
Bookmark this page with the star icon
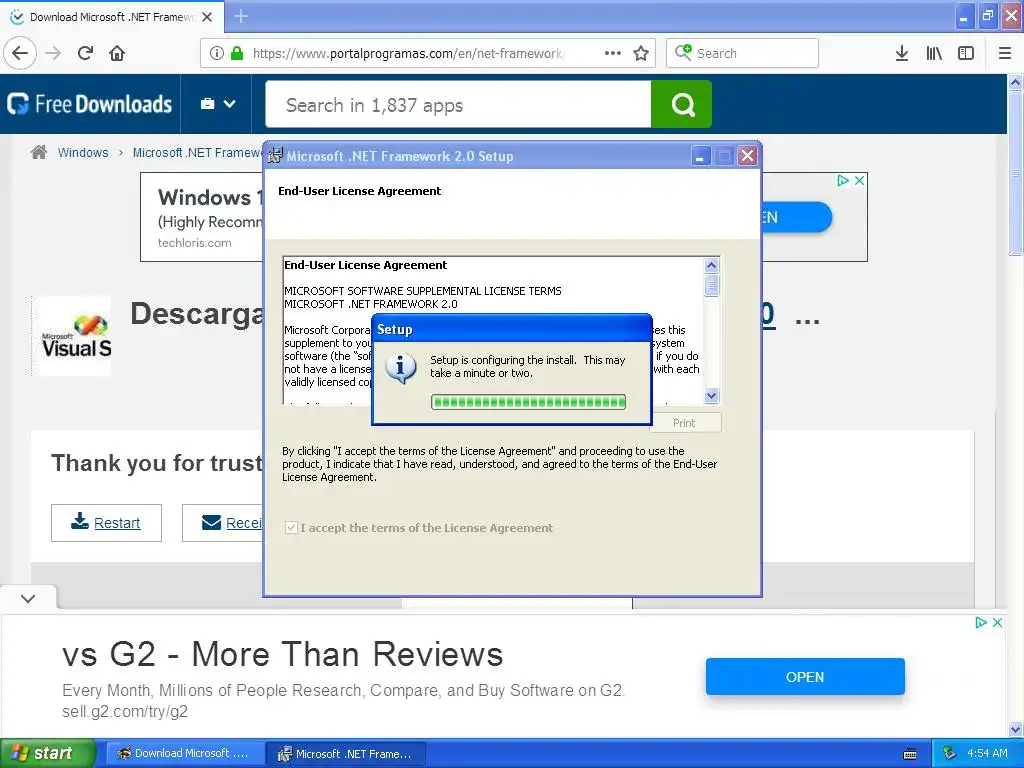coord(641,53)
